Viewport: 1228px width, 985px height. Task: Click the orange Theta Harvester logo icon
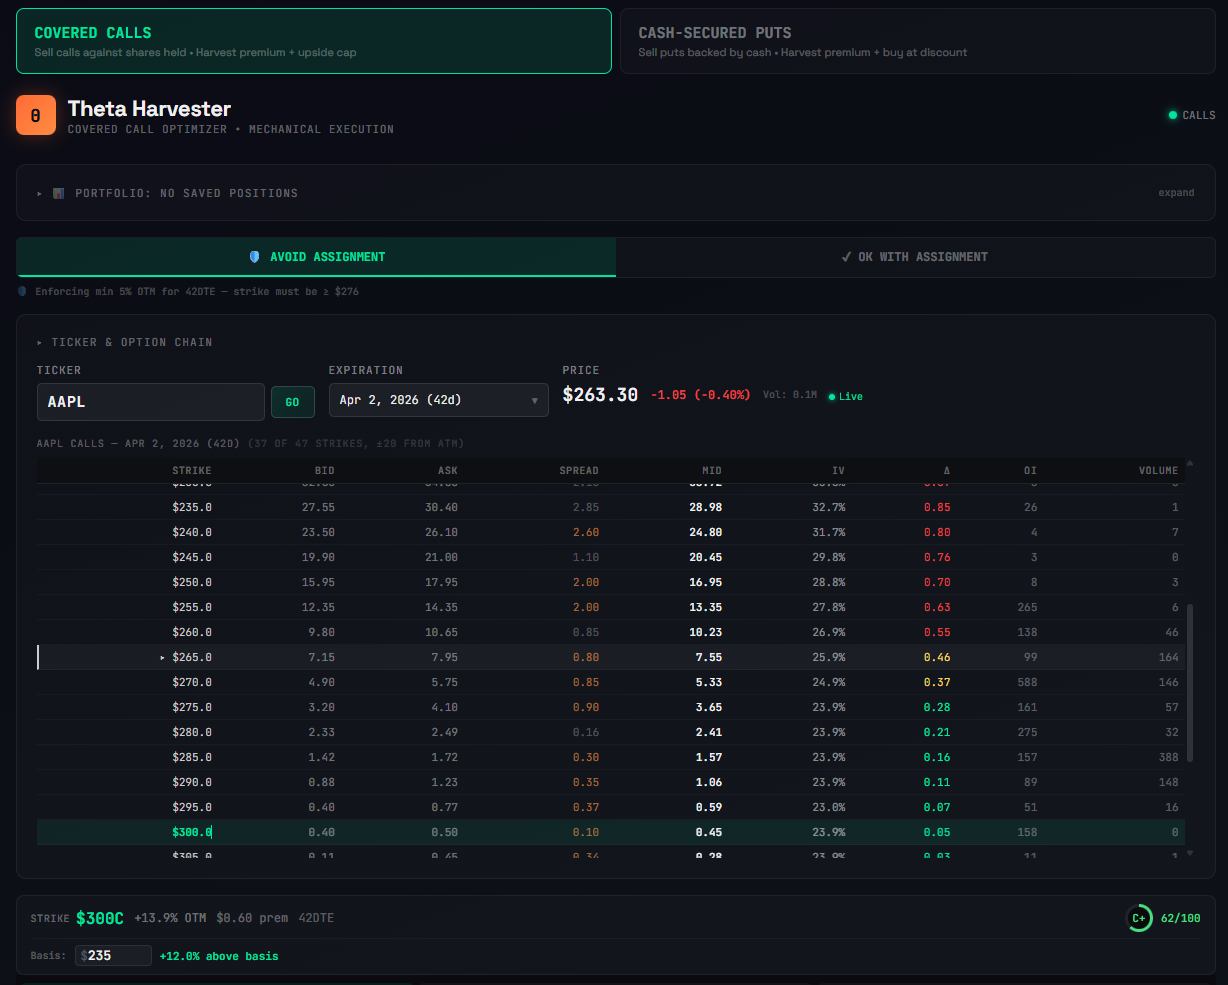[x=35, y=116]
